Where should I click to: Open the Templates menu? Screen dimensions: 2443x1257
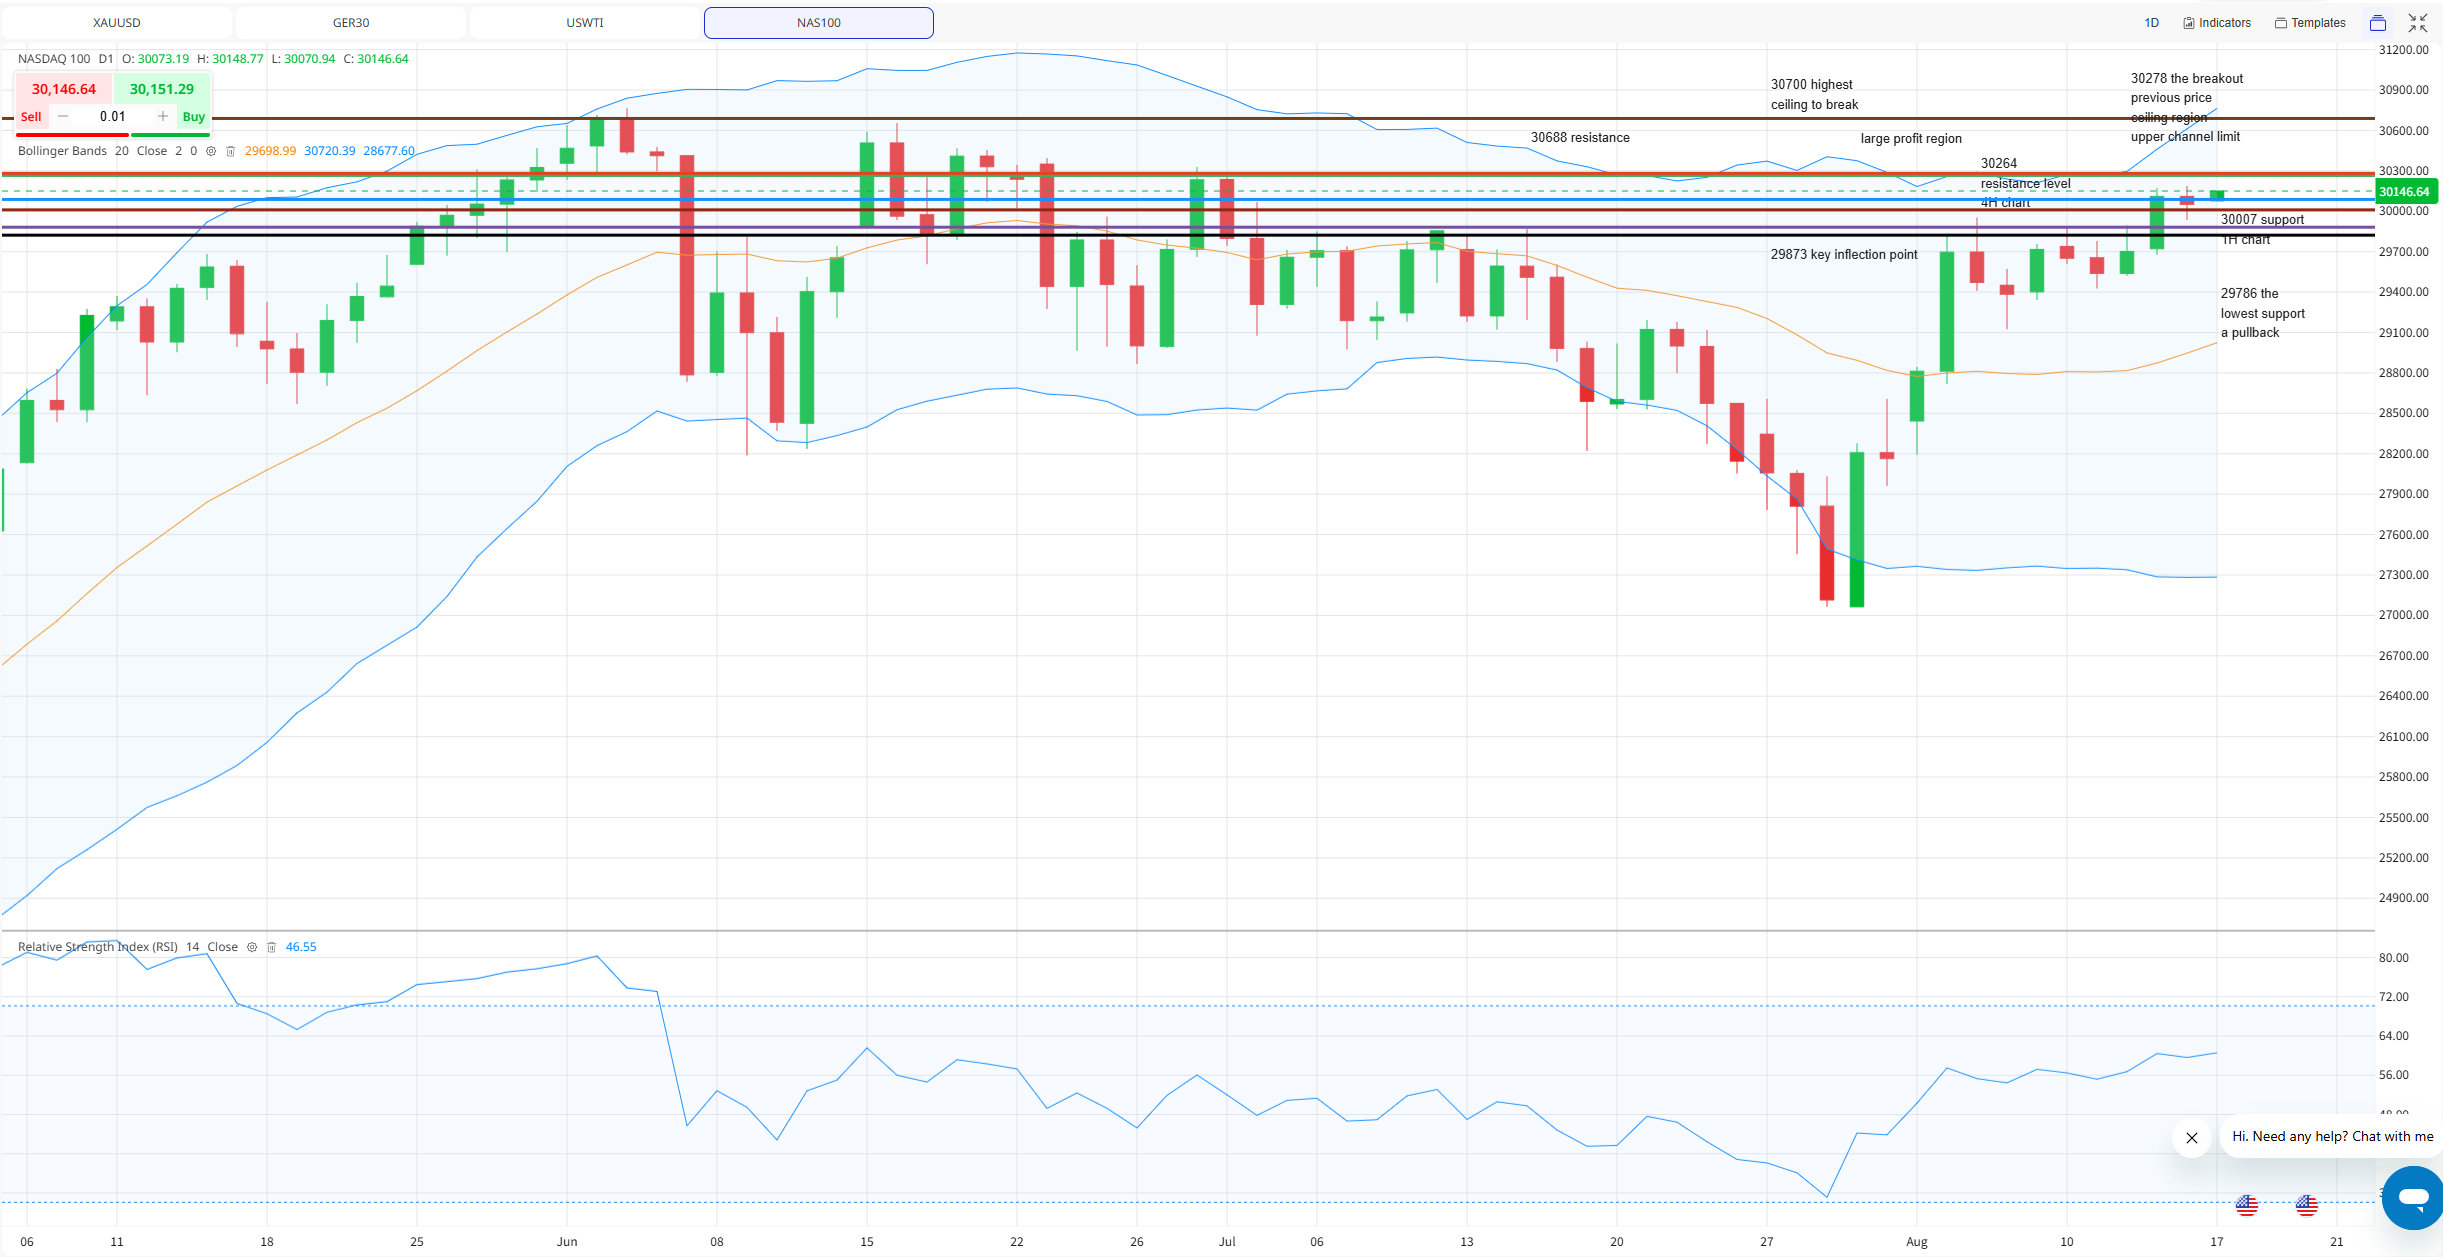click(x=2310, y=23)
